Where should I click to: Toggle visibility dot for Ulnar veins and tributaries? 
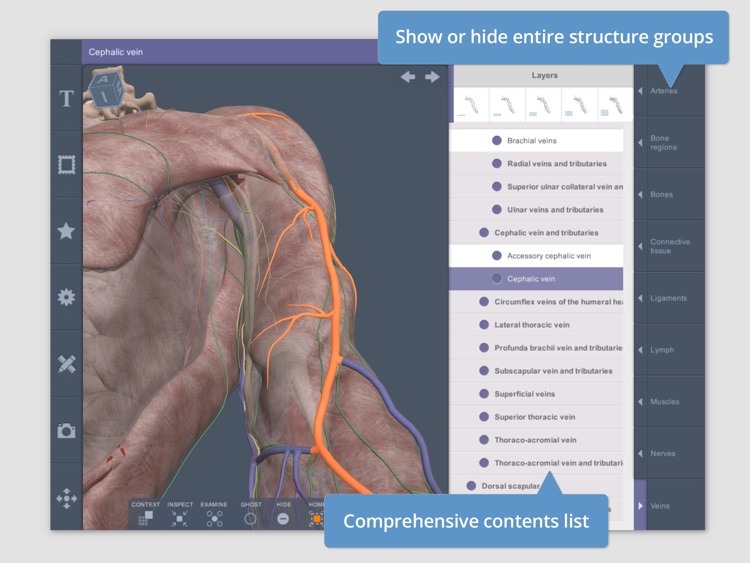point(496,209)
